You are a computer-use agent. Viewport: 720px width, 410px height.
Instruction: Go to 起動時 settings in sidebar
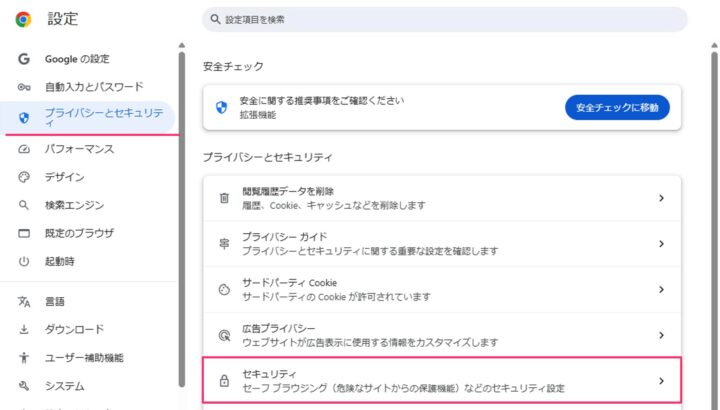tap(62, 261)
